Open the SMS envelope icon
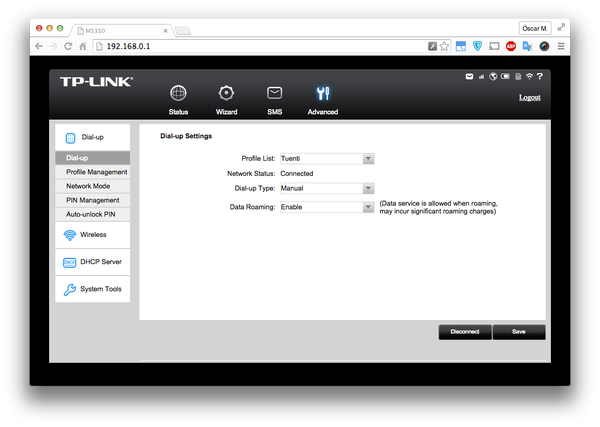The image size is (600, 427). tap(274, 94)
